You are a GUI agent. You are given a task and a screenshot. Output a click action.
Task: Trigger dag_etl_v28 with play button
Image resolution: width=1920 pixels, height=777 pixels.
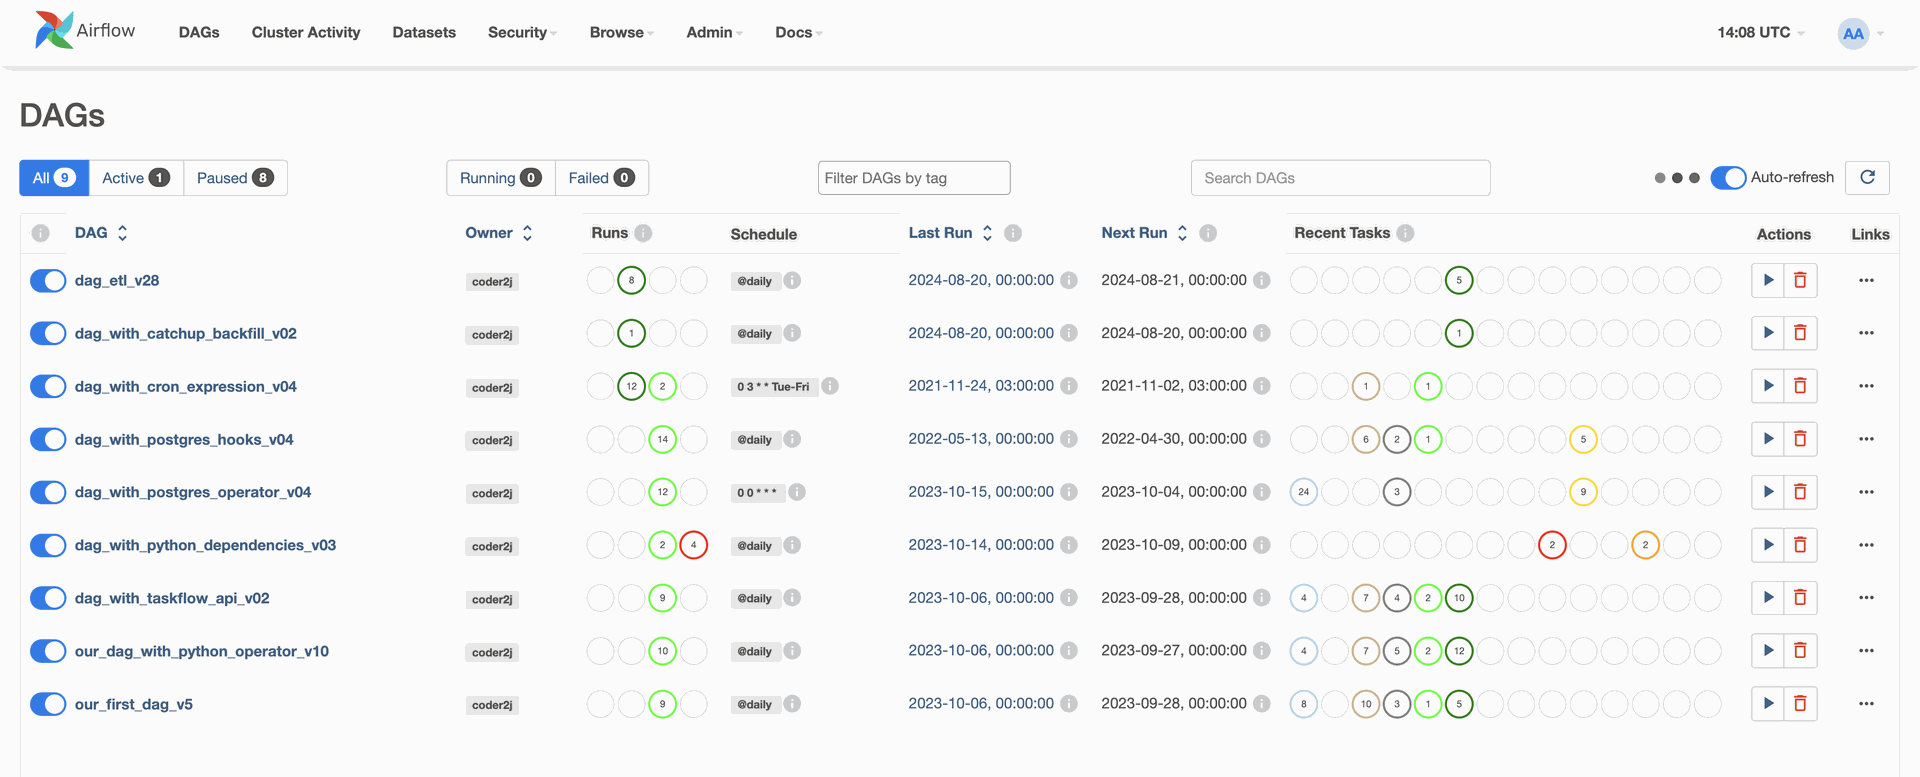point(1768,280)
